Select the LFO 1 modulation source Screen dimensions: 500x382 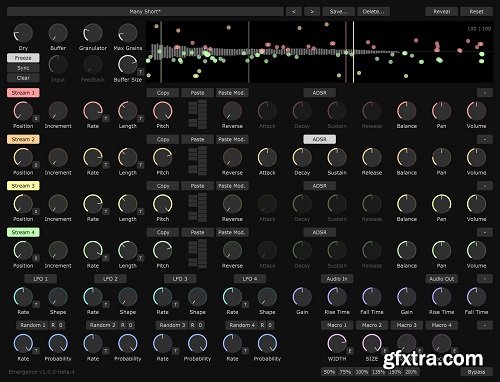40,279
